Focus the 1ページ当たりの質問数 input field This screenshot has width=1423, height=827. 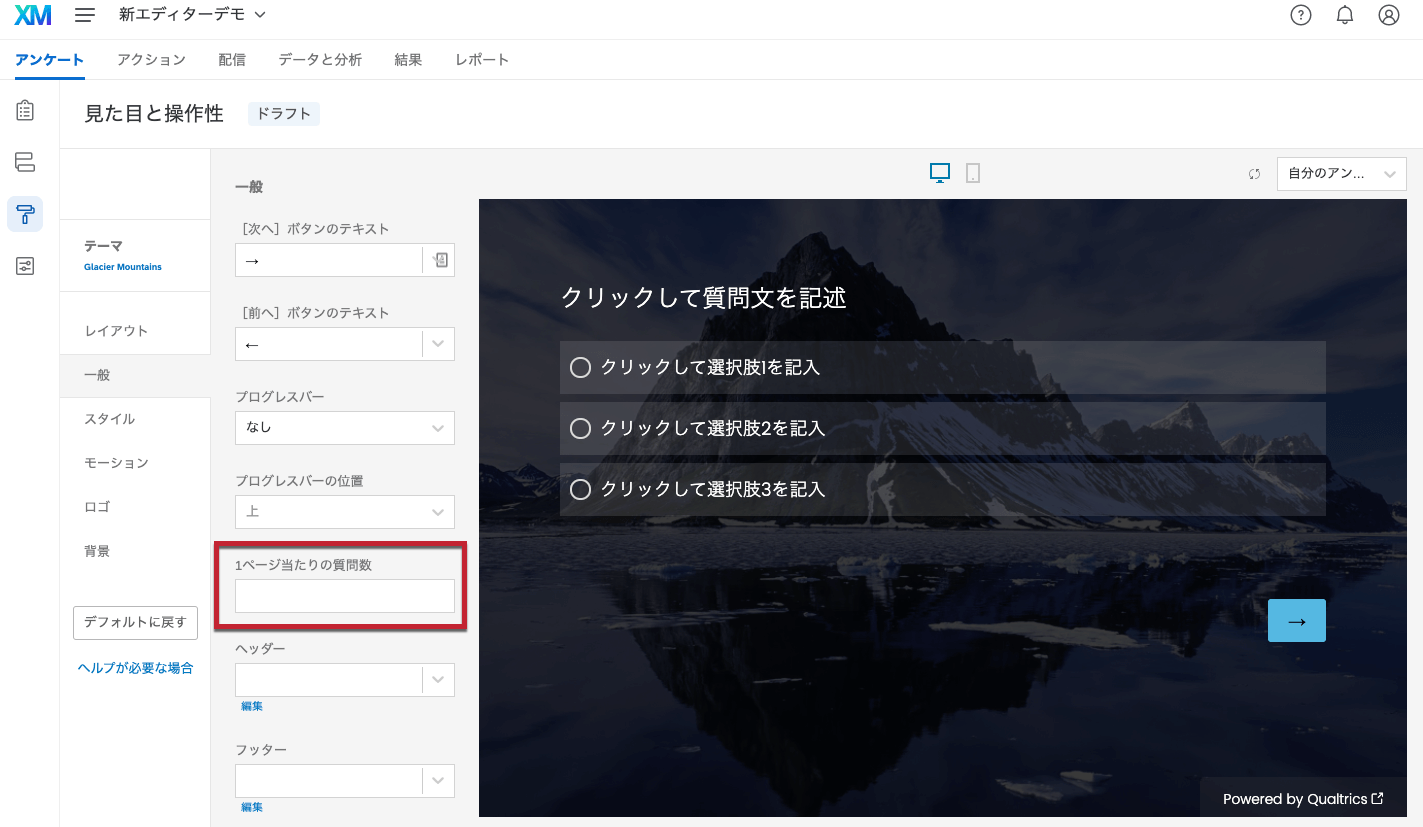click(x=345, y=596)
